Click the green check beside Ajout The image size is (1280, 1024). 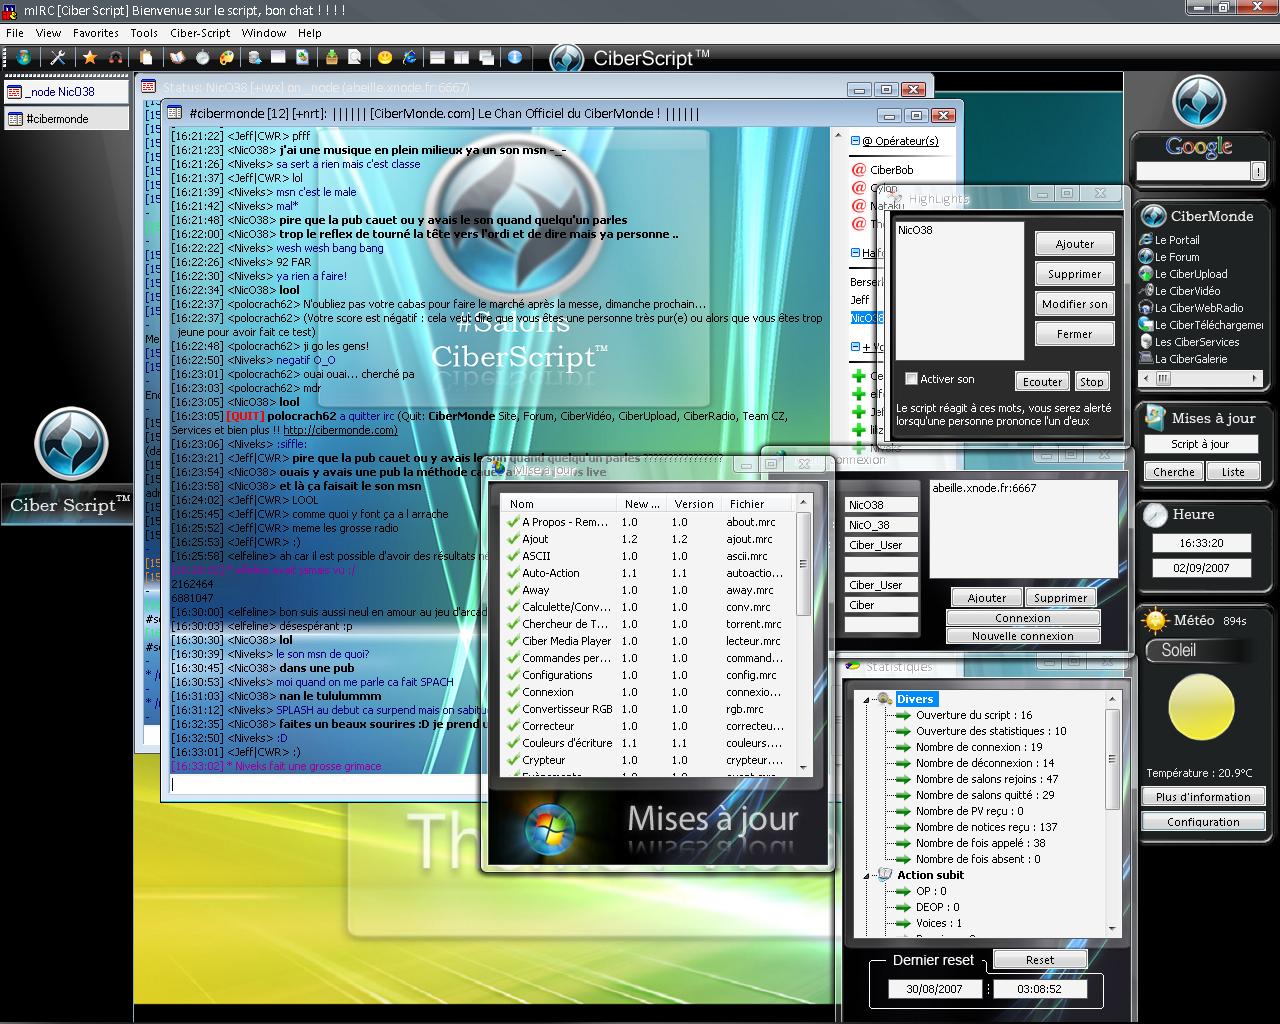pyautogui.click(x=512, y=539)
